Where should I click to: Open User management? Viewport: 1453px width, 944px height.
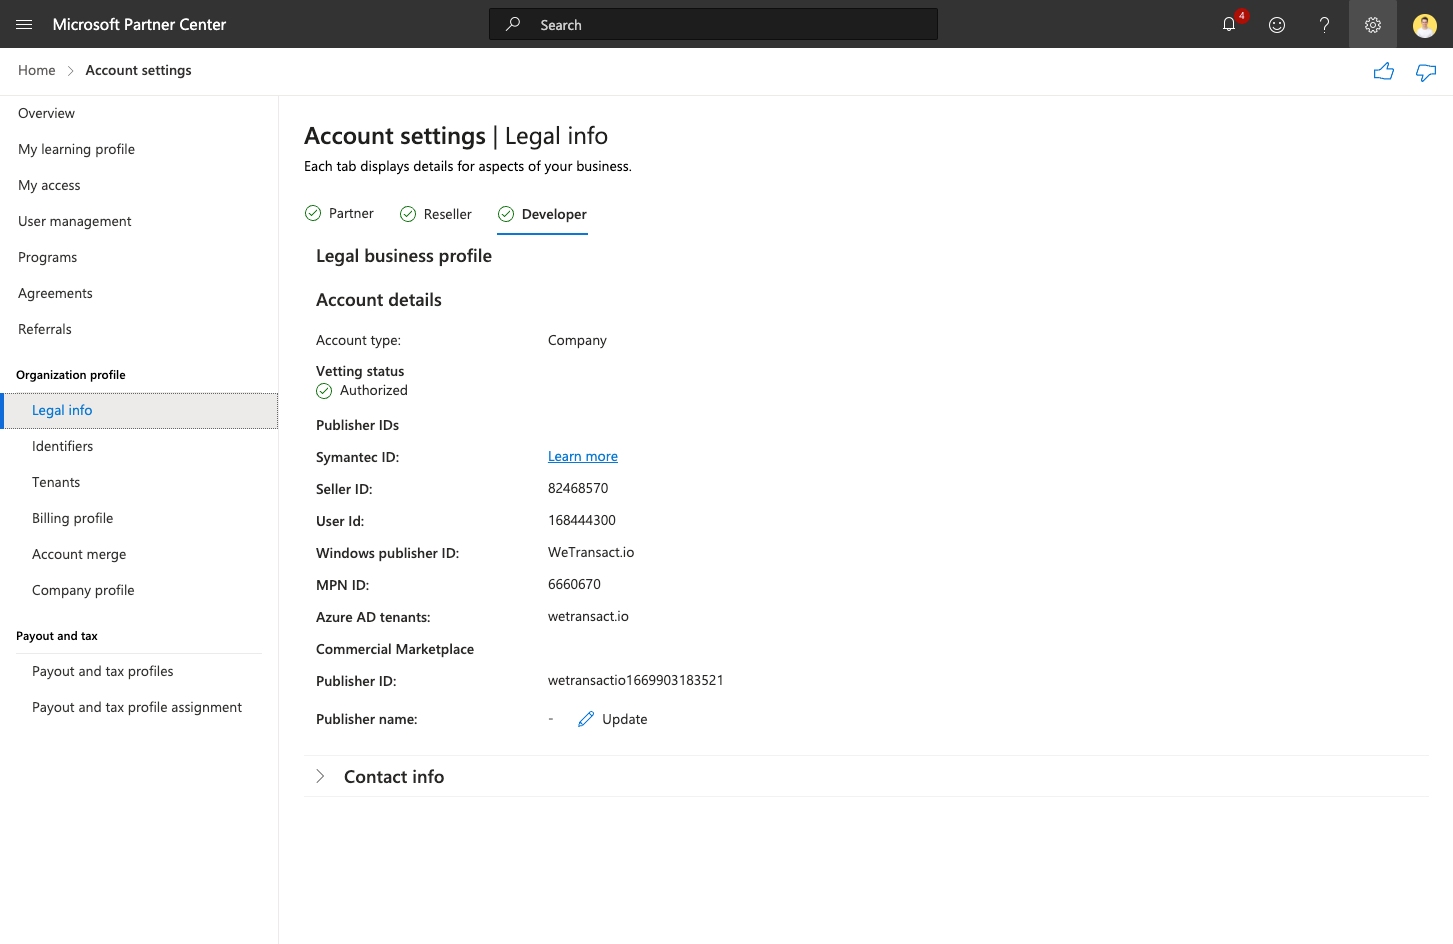75,221
